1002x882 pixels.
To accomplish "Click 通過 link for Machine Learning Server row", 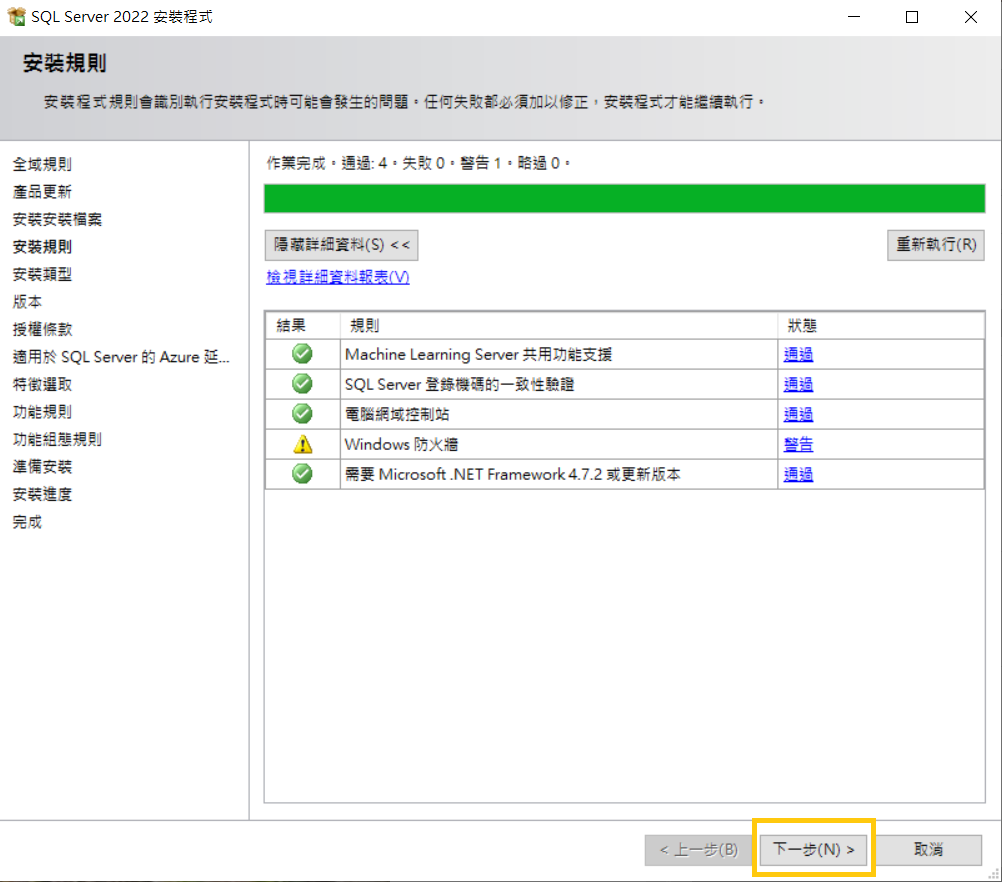I will (x=798, y=354).
